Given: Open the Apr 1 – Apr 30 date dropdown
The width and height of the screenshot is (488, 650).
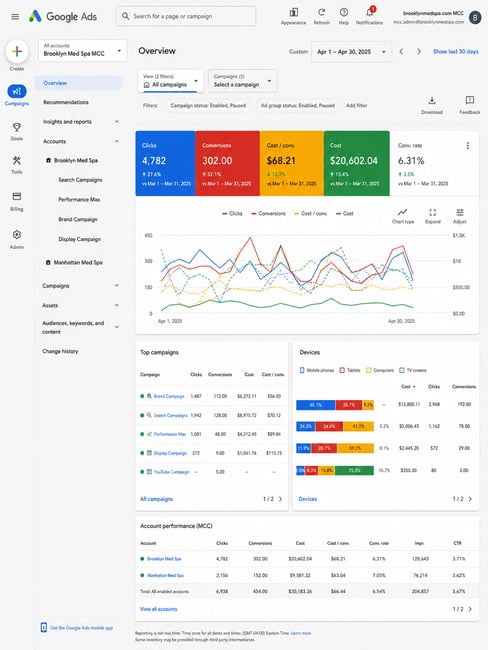Looking at the screenshot, I should point(351,52).
